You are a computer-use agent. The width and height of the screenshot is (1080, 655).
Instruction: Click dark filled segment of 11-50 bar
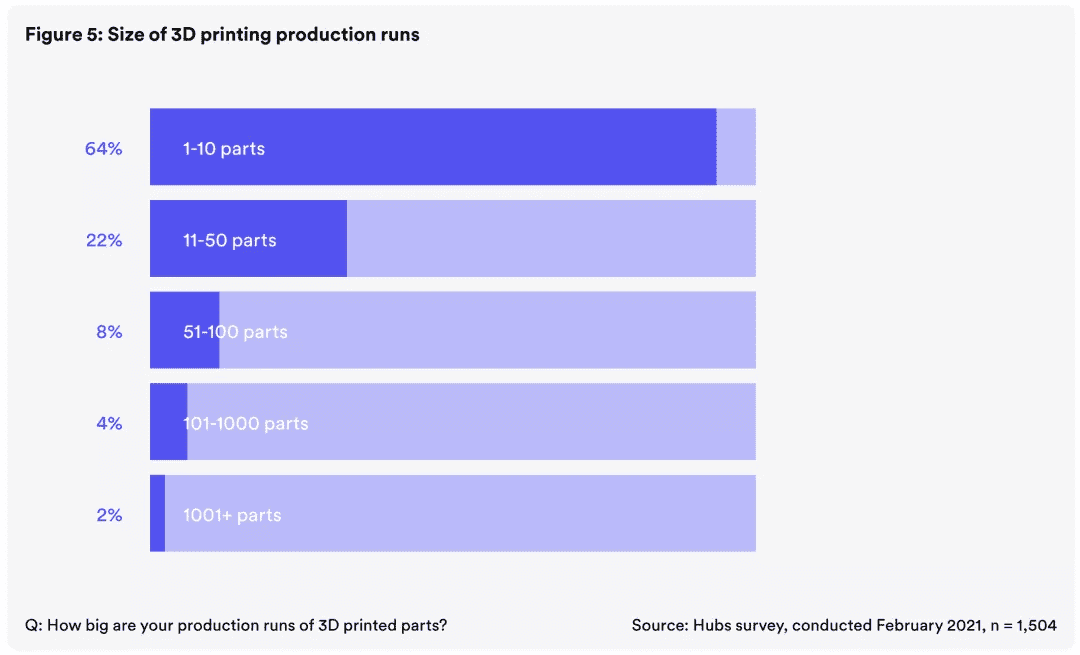click(249, 238)
